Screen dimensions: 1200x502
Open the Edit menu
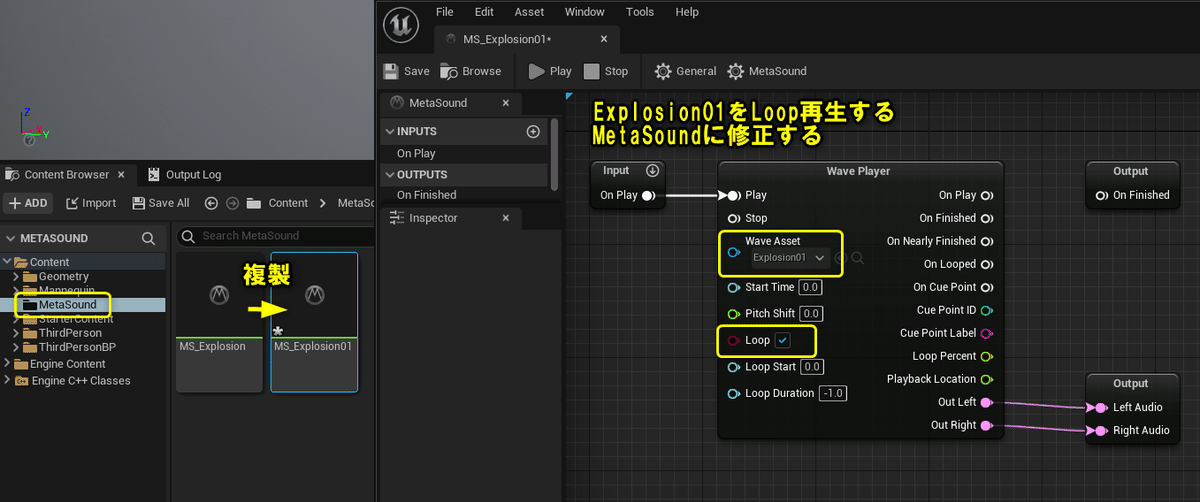point(484,12)
